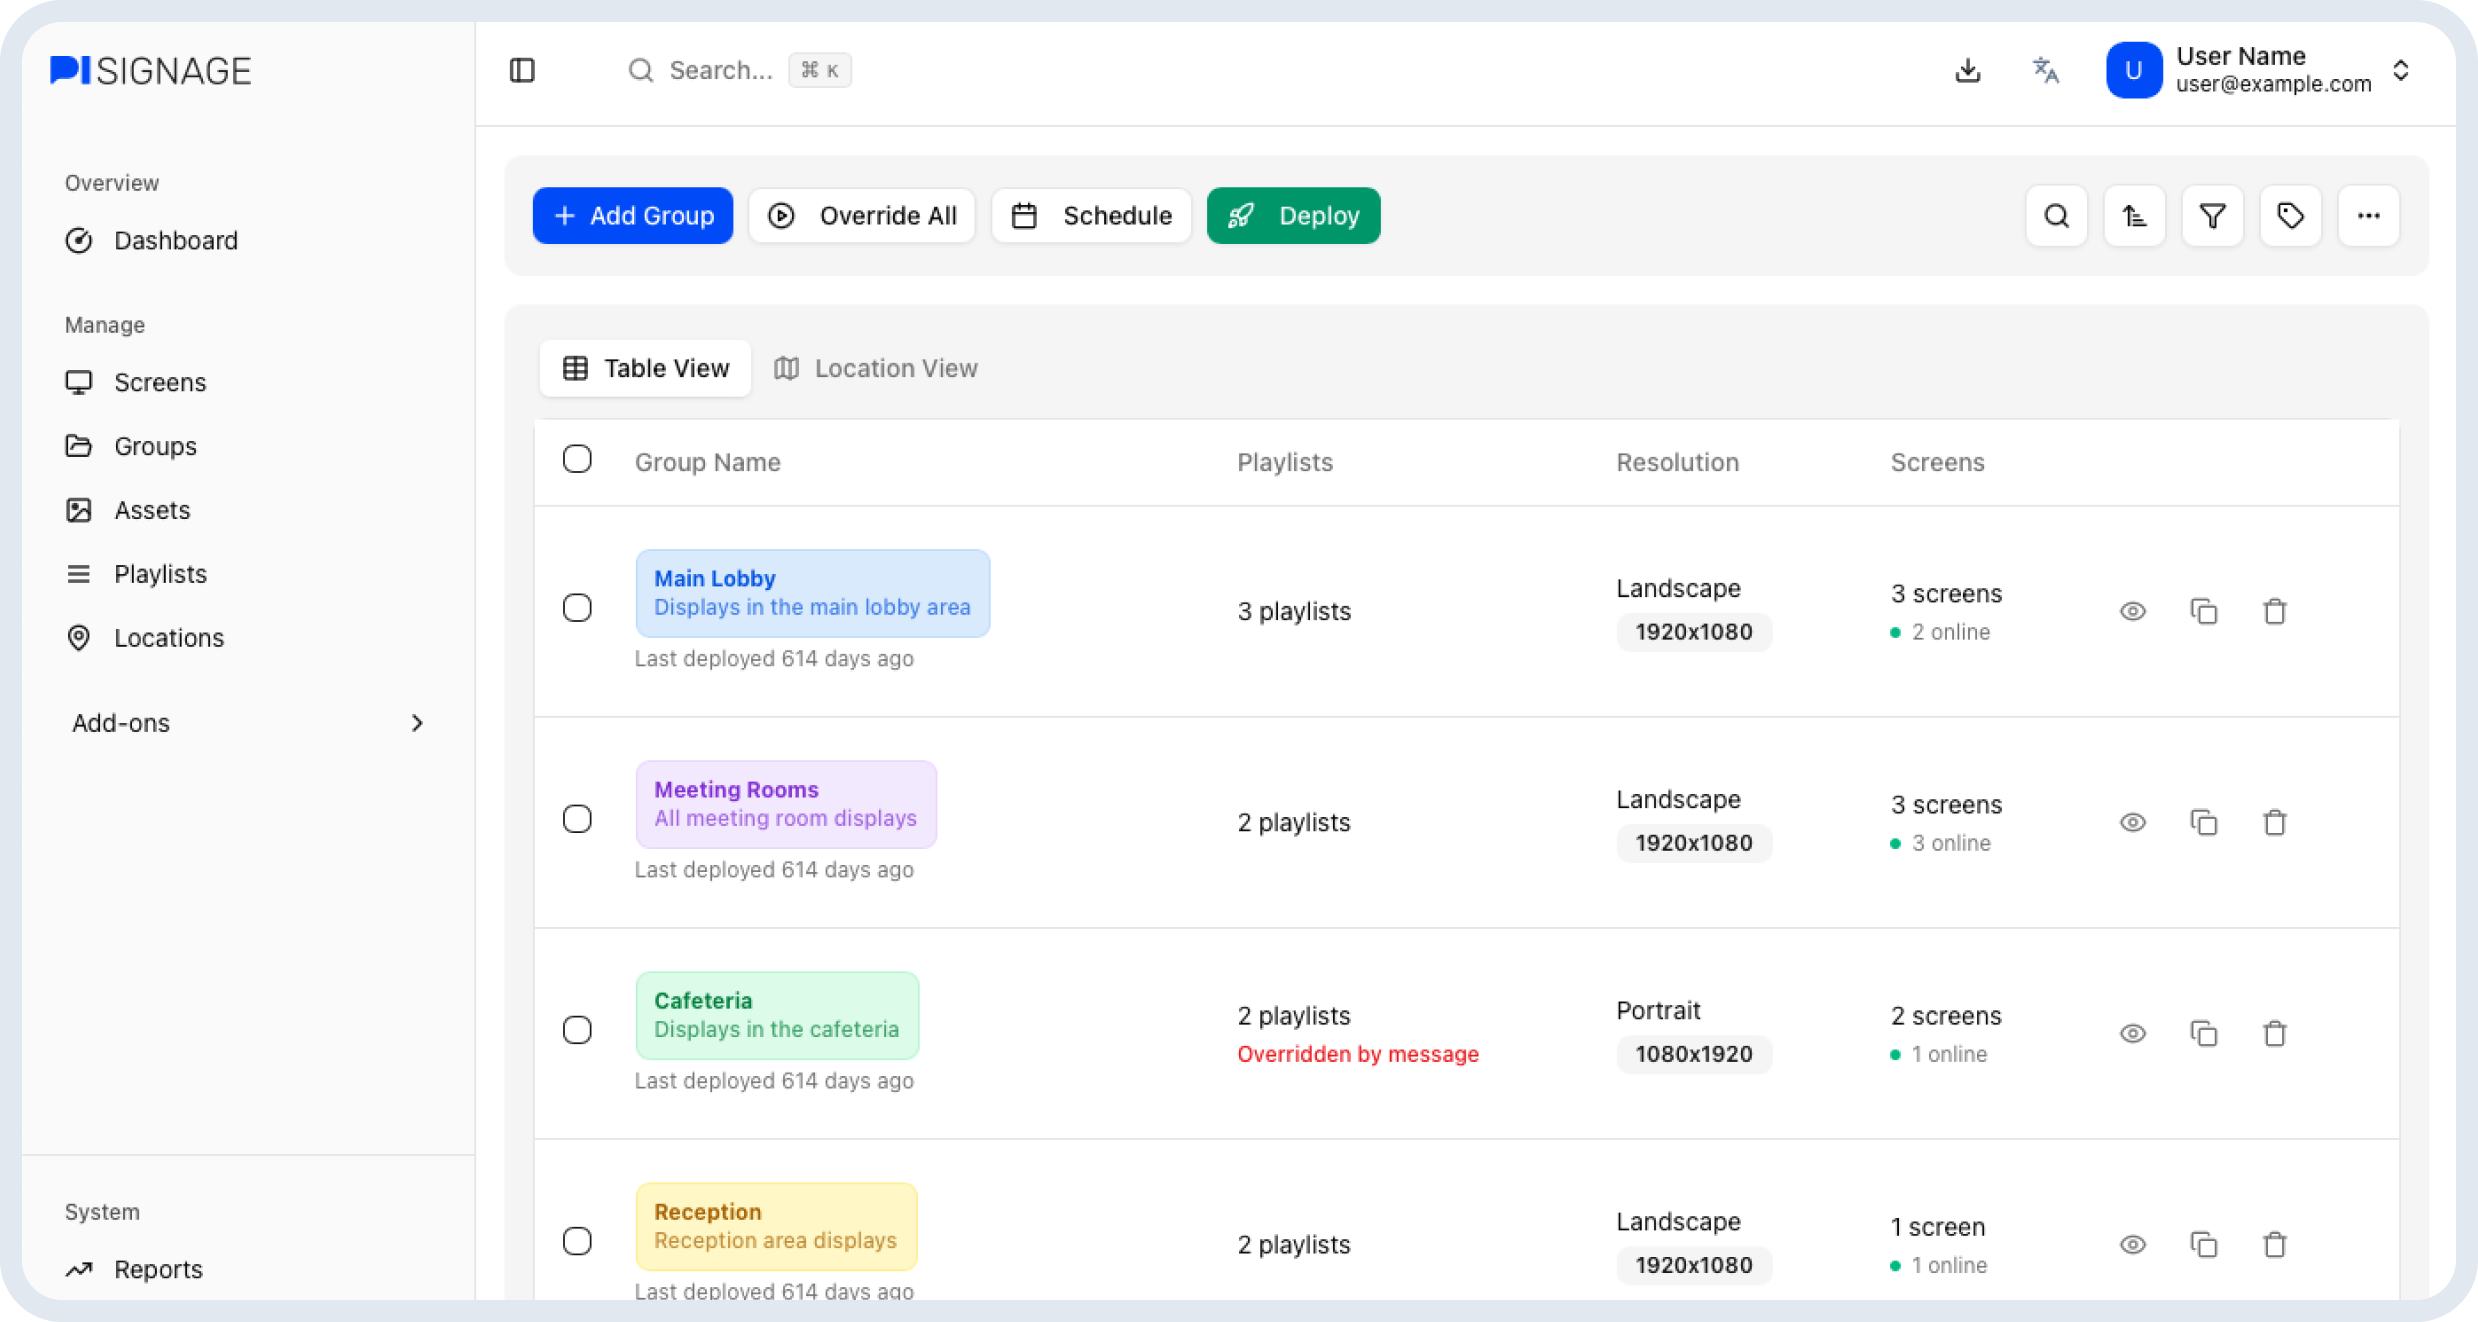Switch to Location View

point(875,368)
